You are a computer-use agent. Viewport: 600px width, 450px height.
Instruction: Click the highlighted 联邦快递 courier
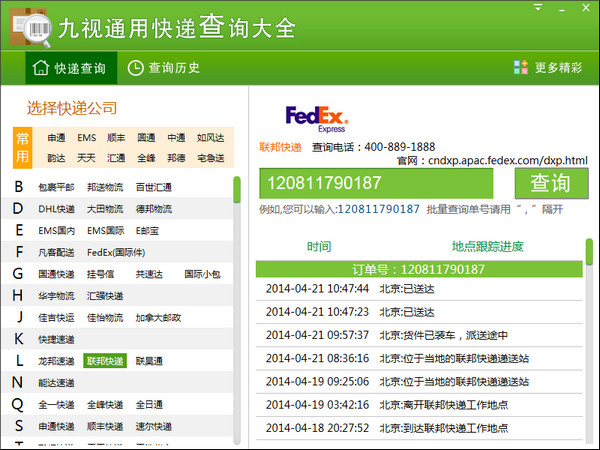[x=105, y=361]
